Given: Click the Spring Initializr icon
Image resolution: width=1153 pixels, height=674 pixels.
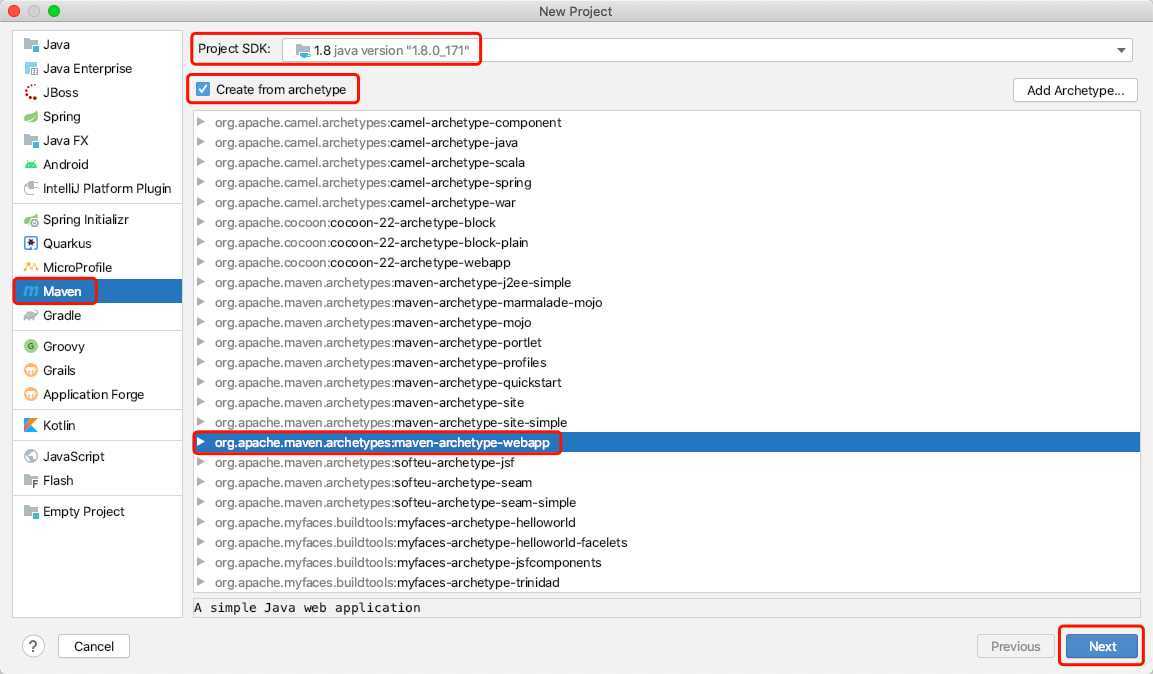Looking at the screenshot, I should 31,220.
